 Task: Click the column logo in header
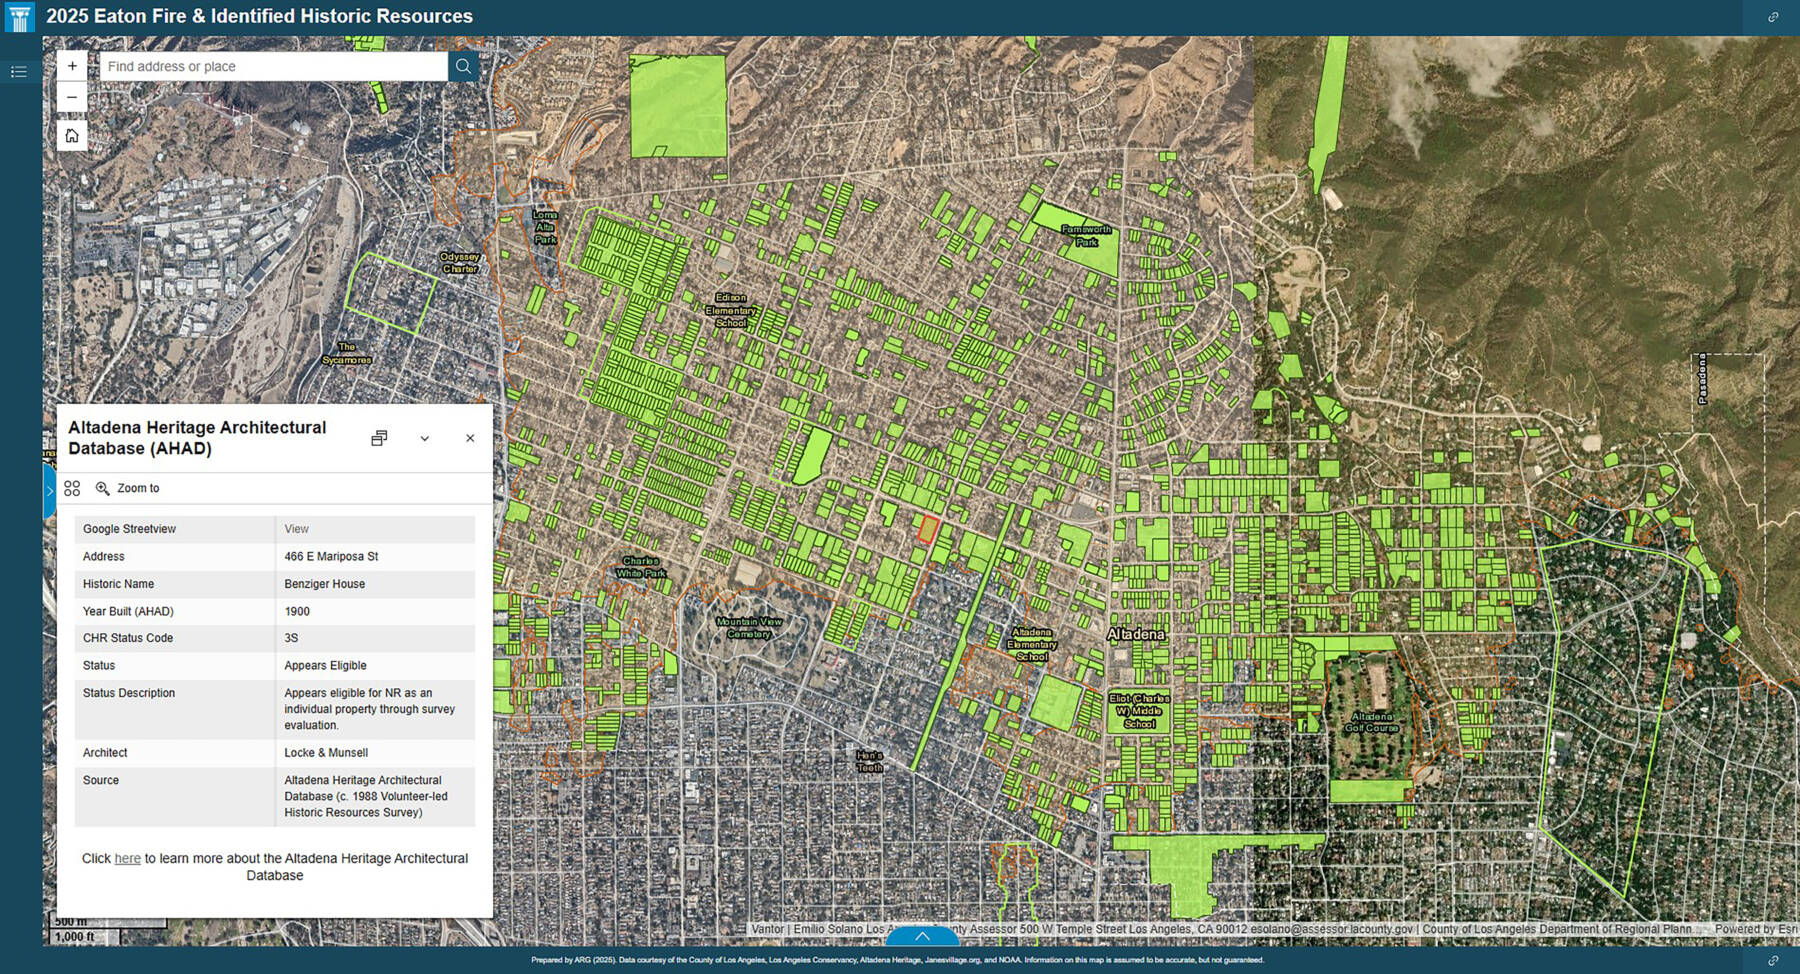point(19,17)
